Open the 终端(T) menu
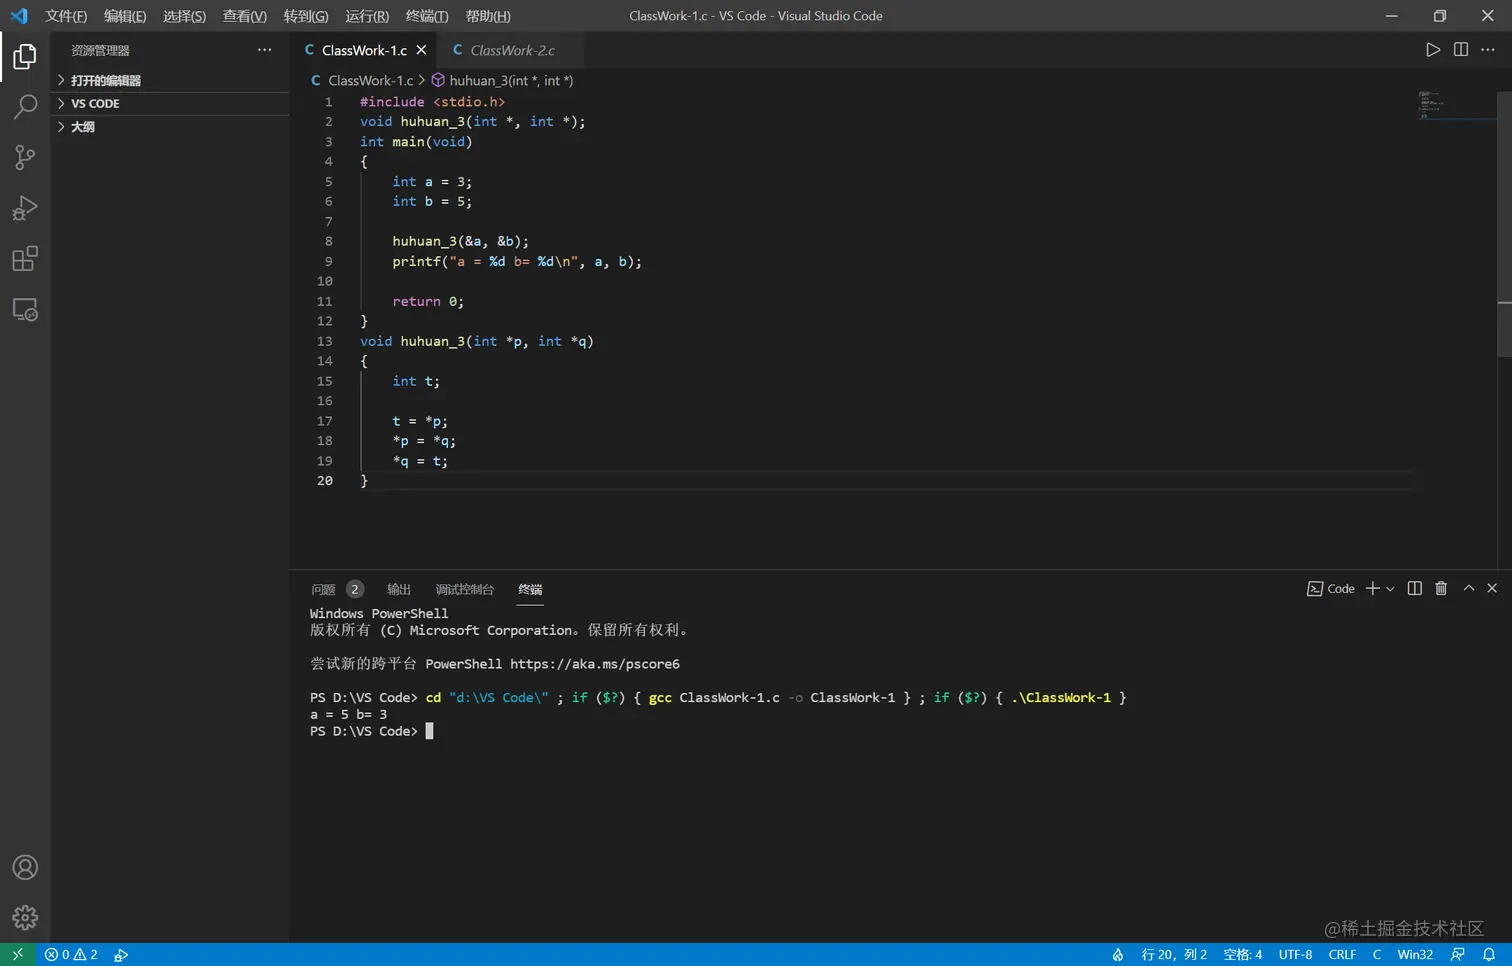Viewport: 1512px width, 966px height. tap(427, 16)
